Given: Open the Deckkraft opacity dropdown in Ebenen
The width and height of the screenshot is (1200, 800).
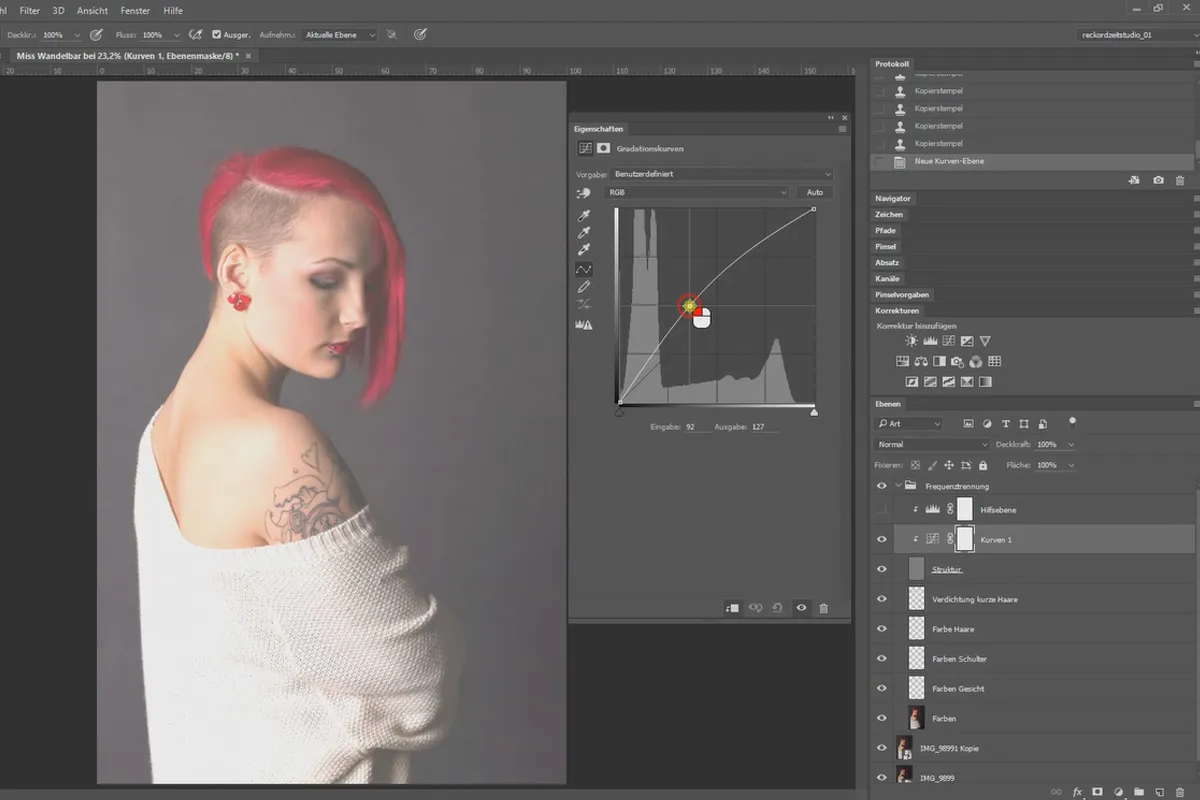Looking at the screenshot, I should (1071, 444).
